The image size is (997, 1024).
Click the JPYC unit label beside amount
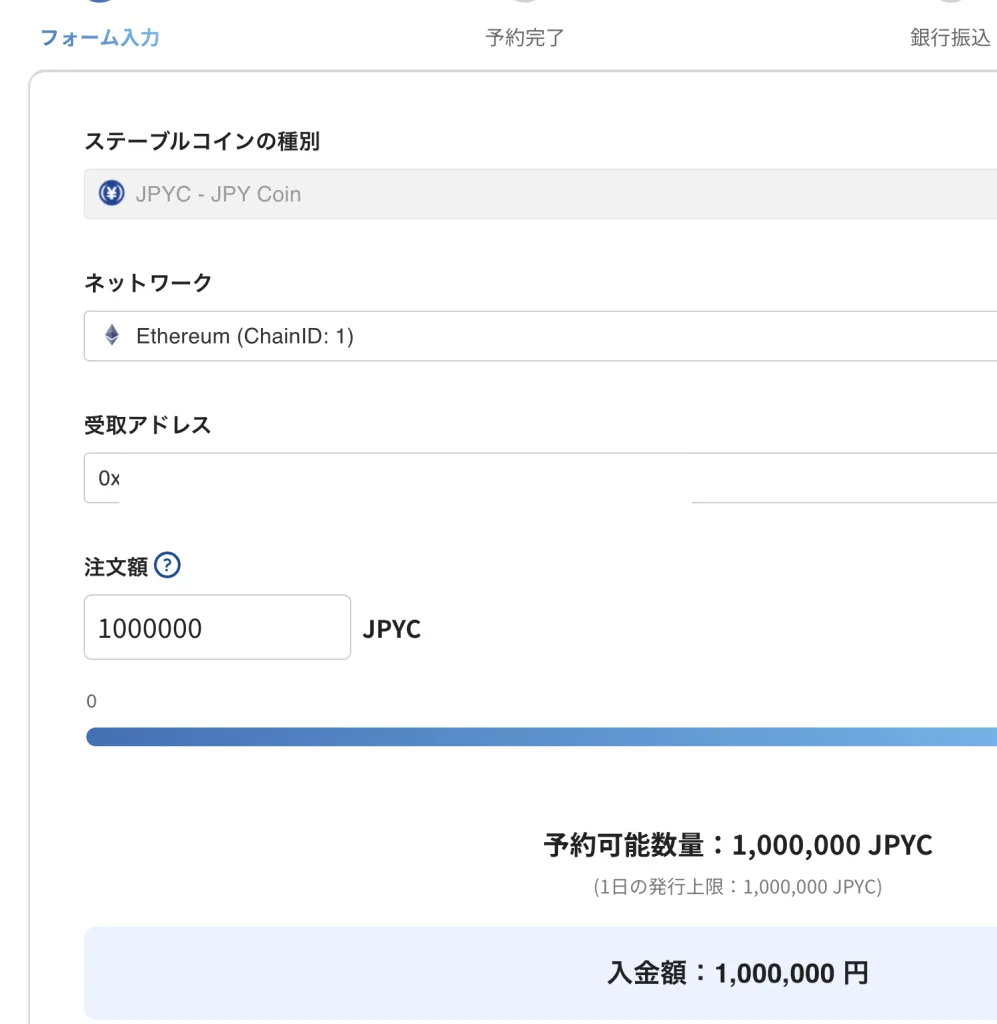(x=392, y=629)
